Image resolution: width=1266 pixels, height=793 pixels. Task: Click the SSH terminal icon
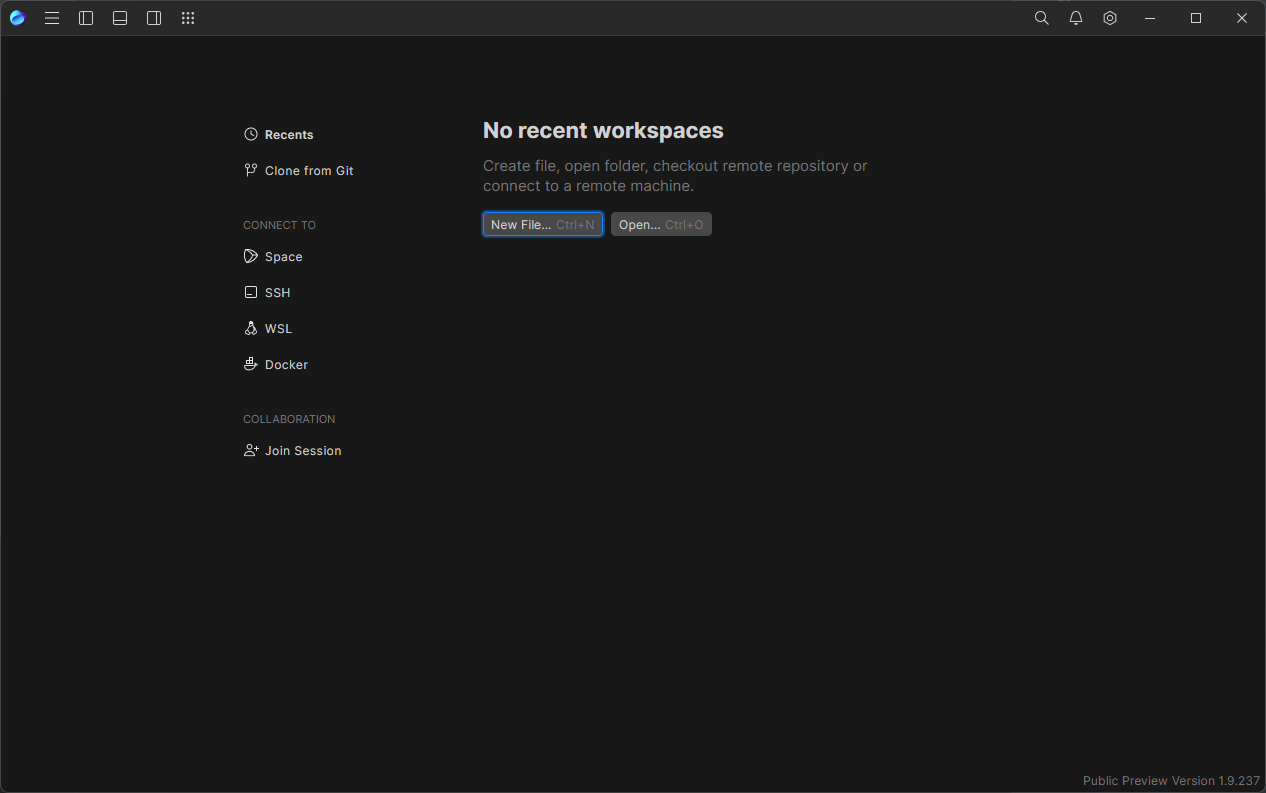pyautogui.click(x=251, y=292)
